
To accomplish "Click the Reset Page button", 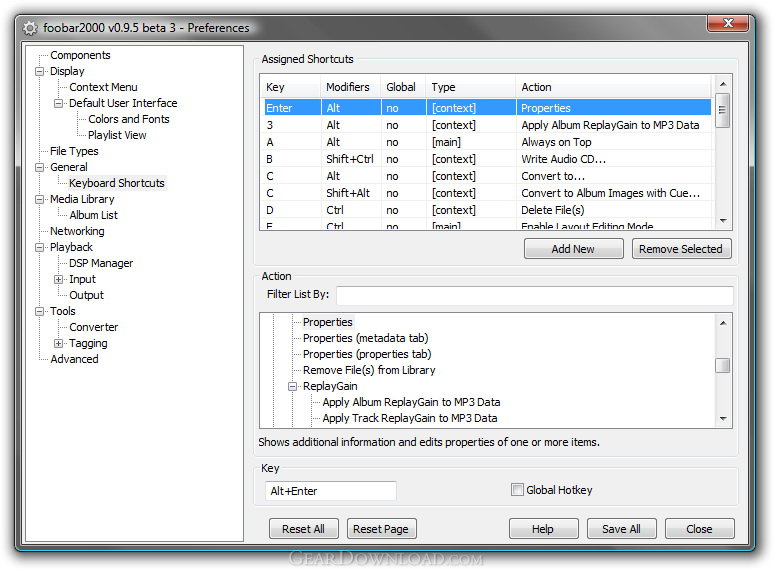I will coord(381,529).
